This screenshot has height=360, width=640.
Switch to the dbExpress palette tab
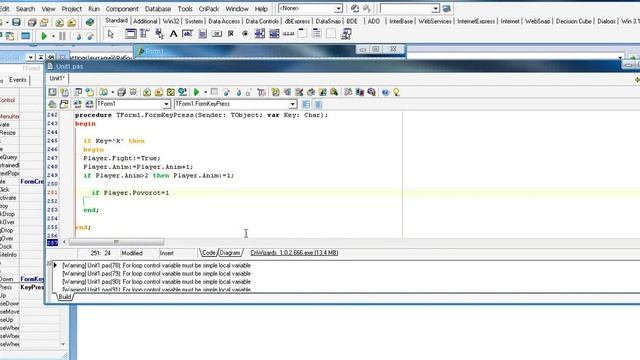coord(297,21)
